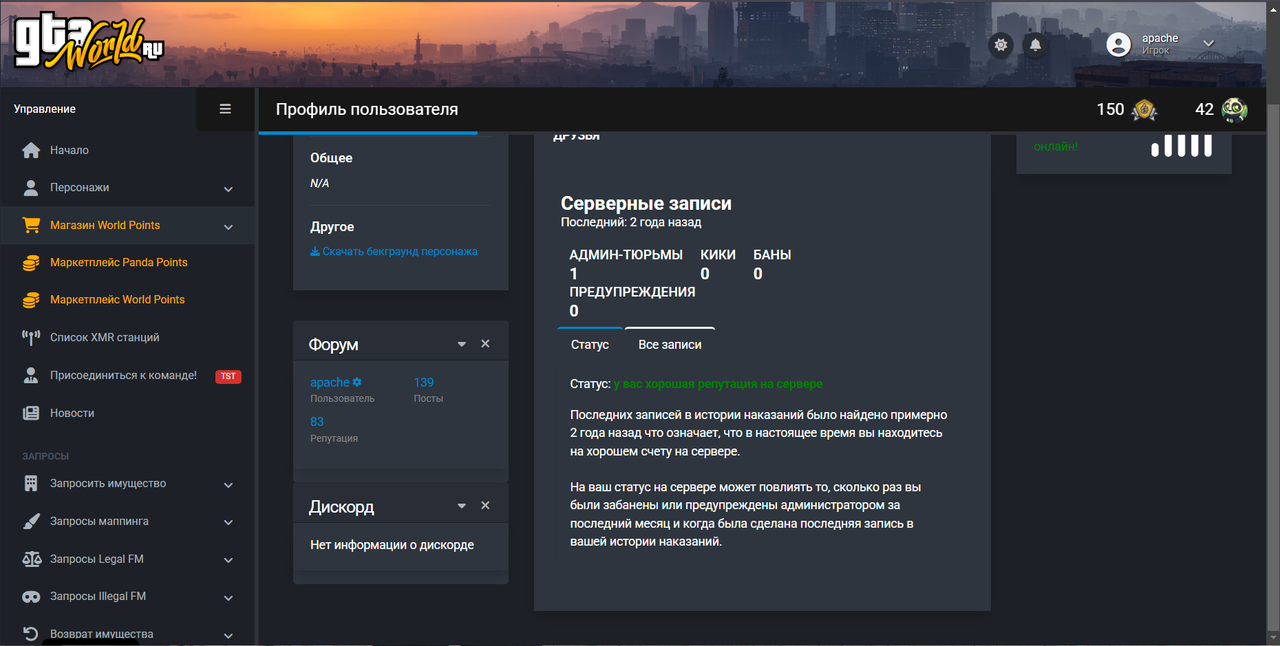
Task: Open the settings gear icon in header
Action: coord(1000,45)
